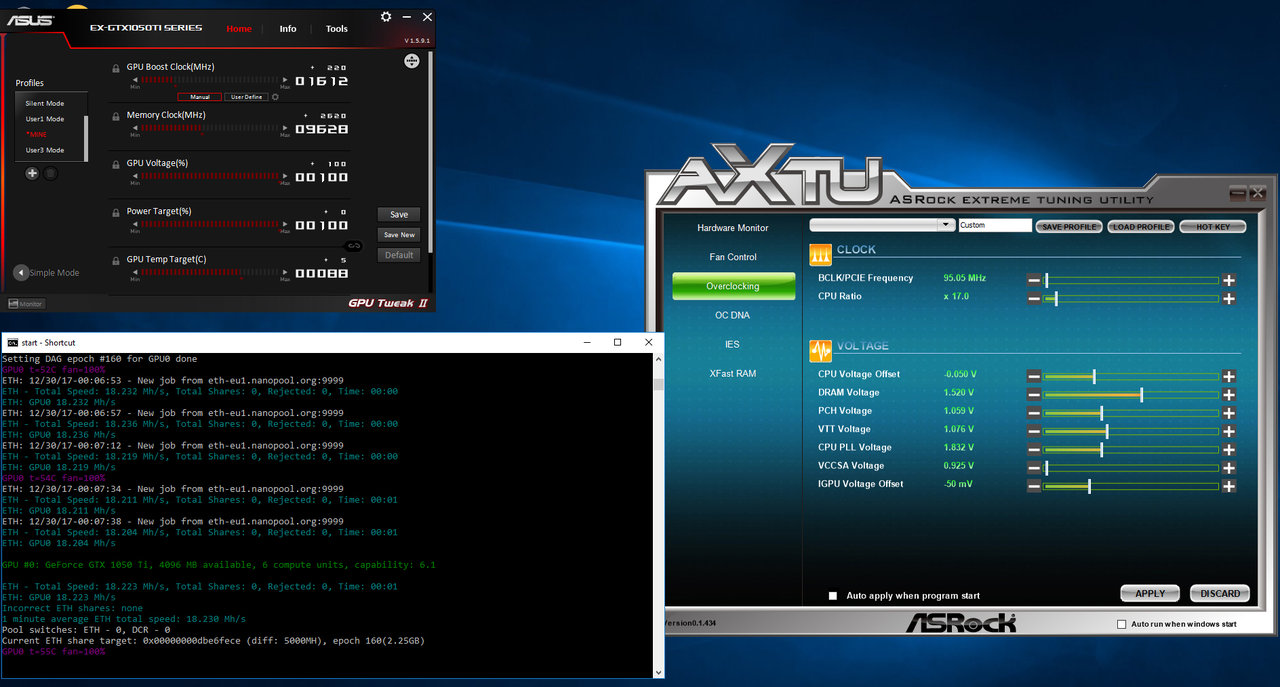Click the round sort icon above GPU Tweak scrollbar
Viewport: 1280px width, 687px height.
coord(411,61)
